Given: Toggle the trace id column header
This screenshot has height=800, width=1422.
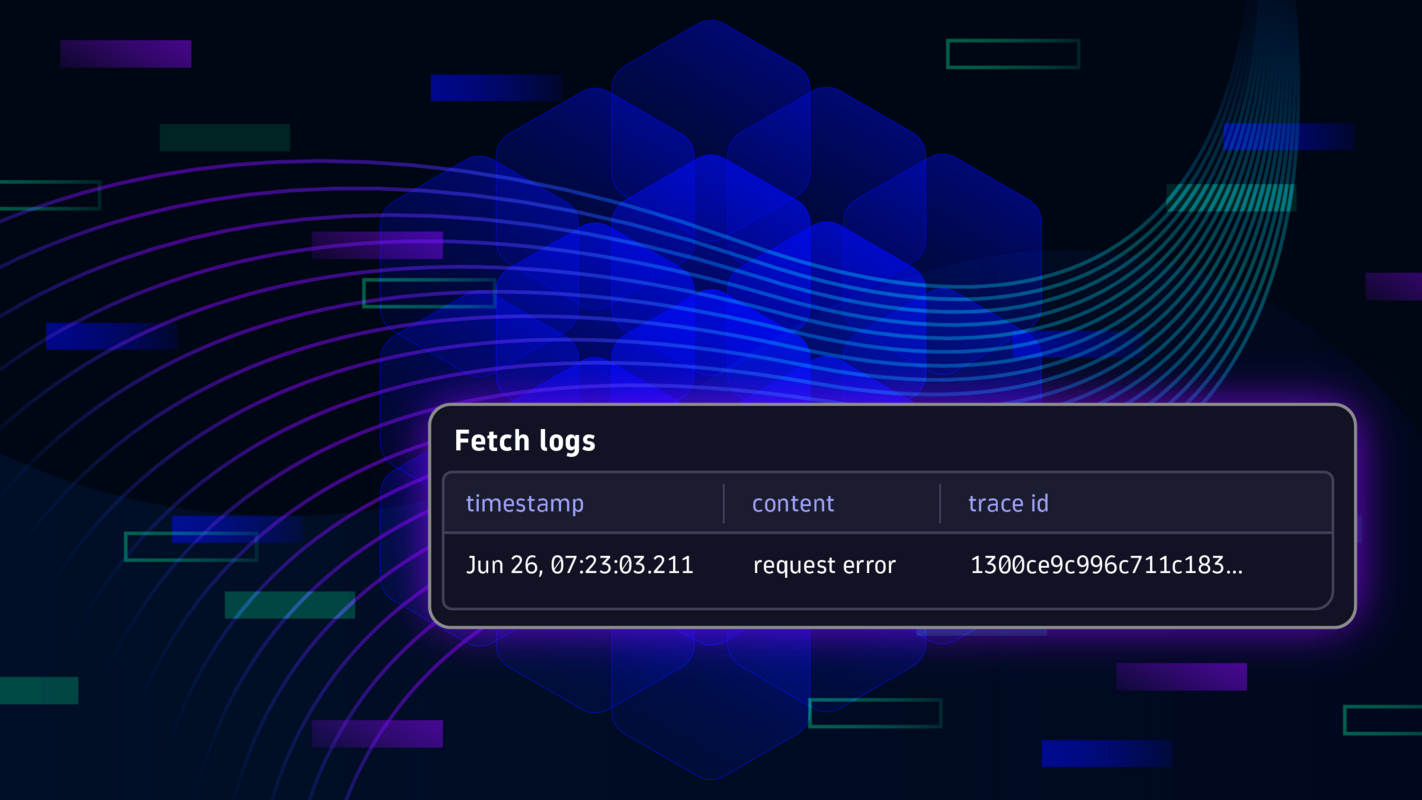Looking at the screenshot, I should (x=1008, y=503).
